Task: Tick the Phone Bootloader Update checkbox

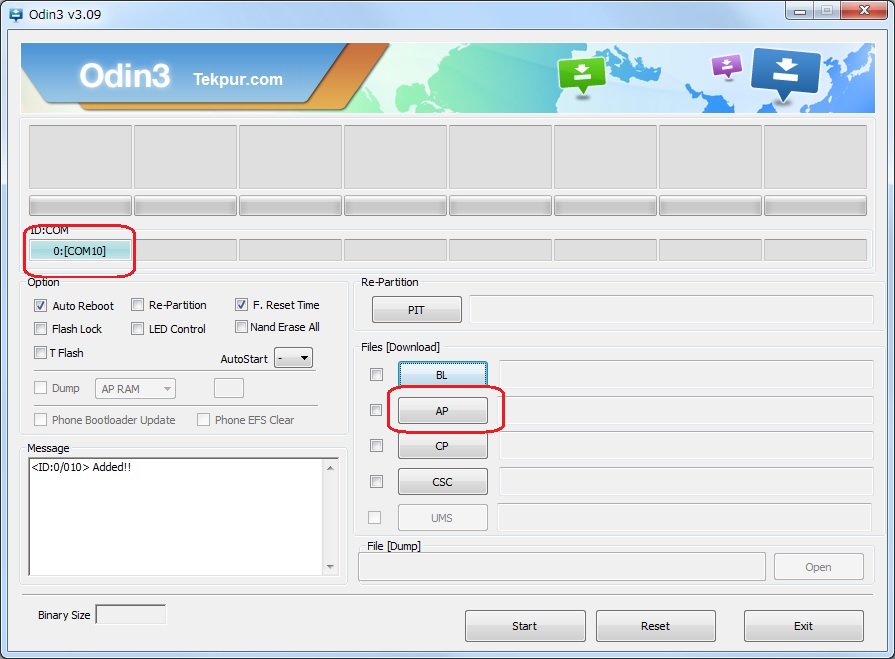Action: [x=40, y=420]
